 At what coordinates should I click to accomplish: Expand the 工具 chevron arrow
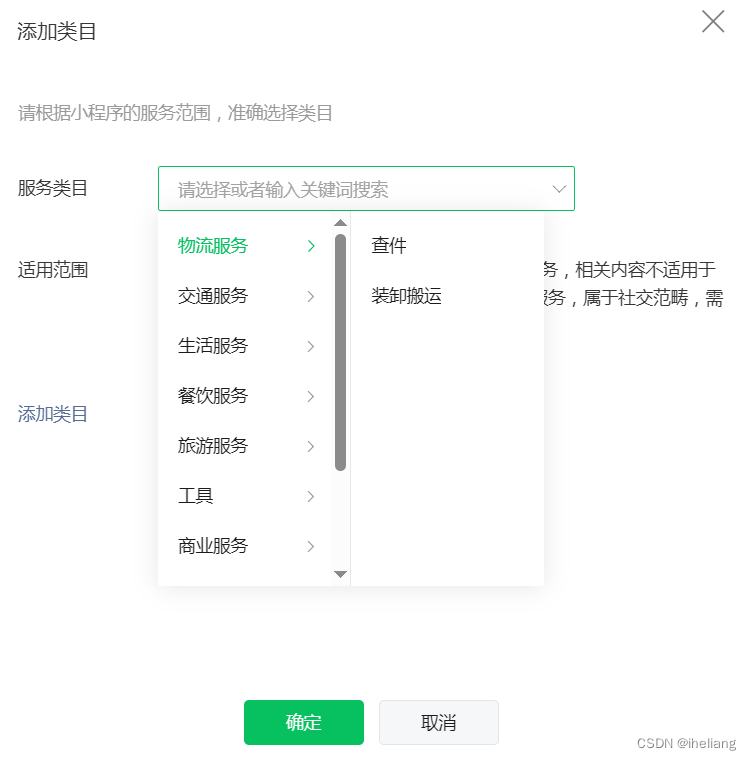point(311,496)
